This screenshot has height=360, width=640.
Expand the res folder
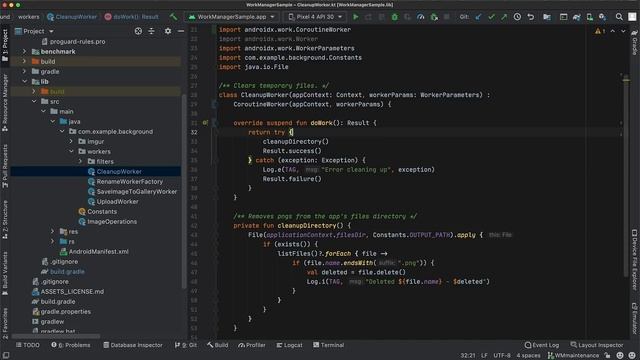52,231
